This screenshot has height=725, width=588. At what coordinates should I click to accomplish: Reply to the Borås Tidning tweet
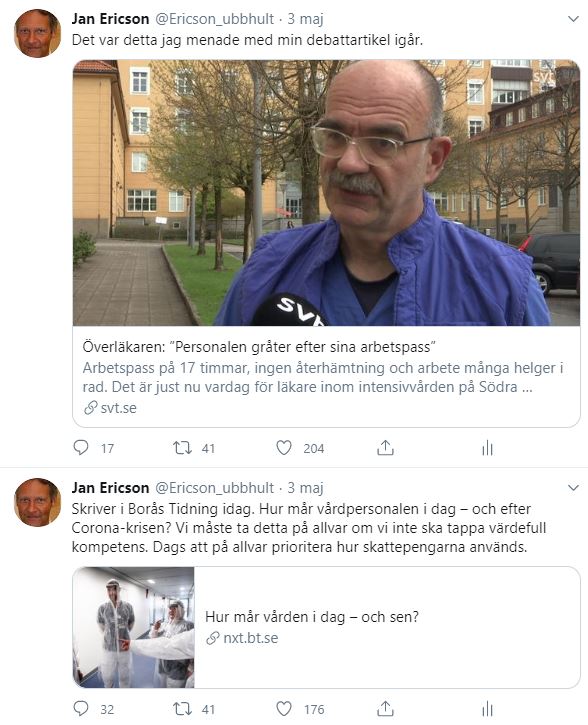[x=81, y=708]
